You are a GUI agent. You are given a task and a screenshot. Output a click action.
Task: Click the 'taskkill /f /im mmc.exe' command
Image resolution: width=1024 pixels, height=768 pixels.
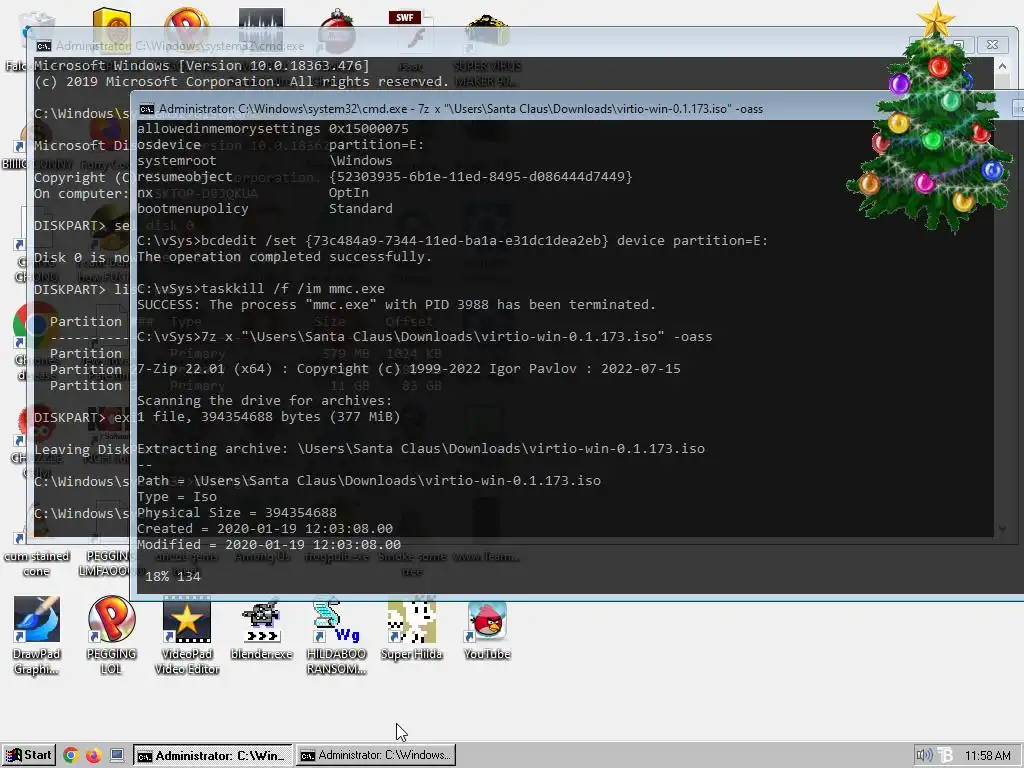point(261,289)
